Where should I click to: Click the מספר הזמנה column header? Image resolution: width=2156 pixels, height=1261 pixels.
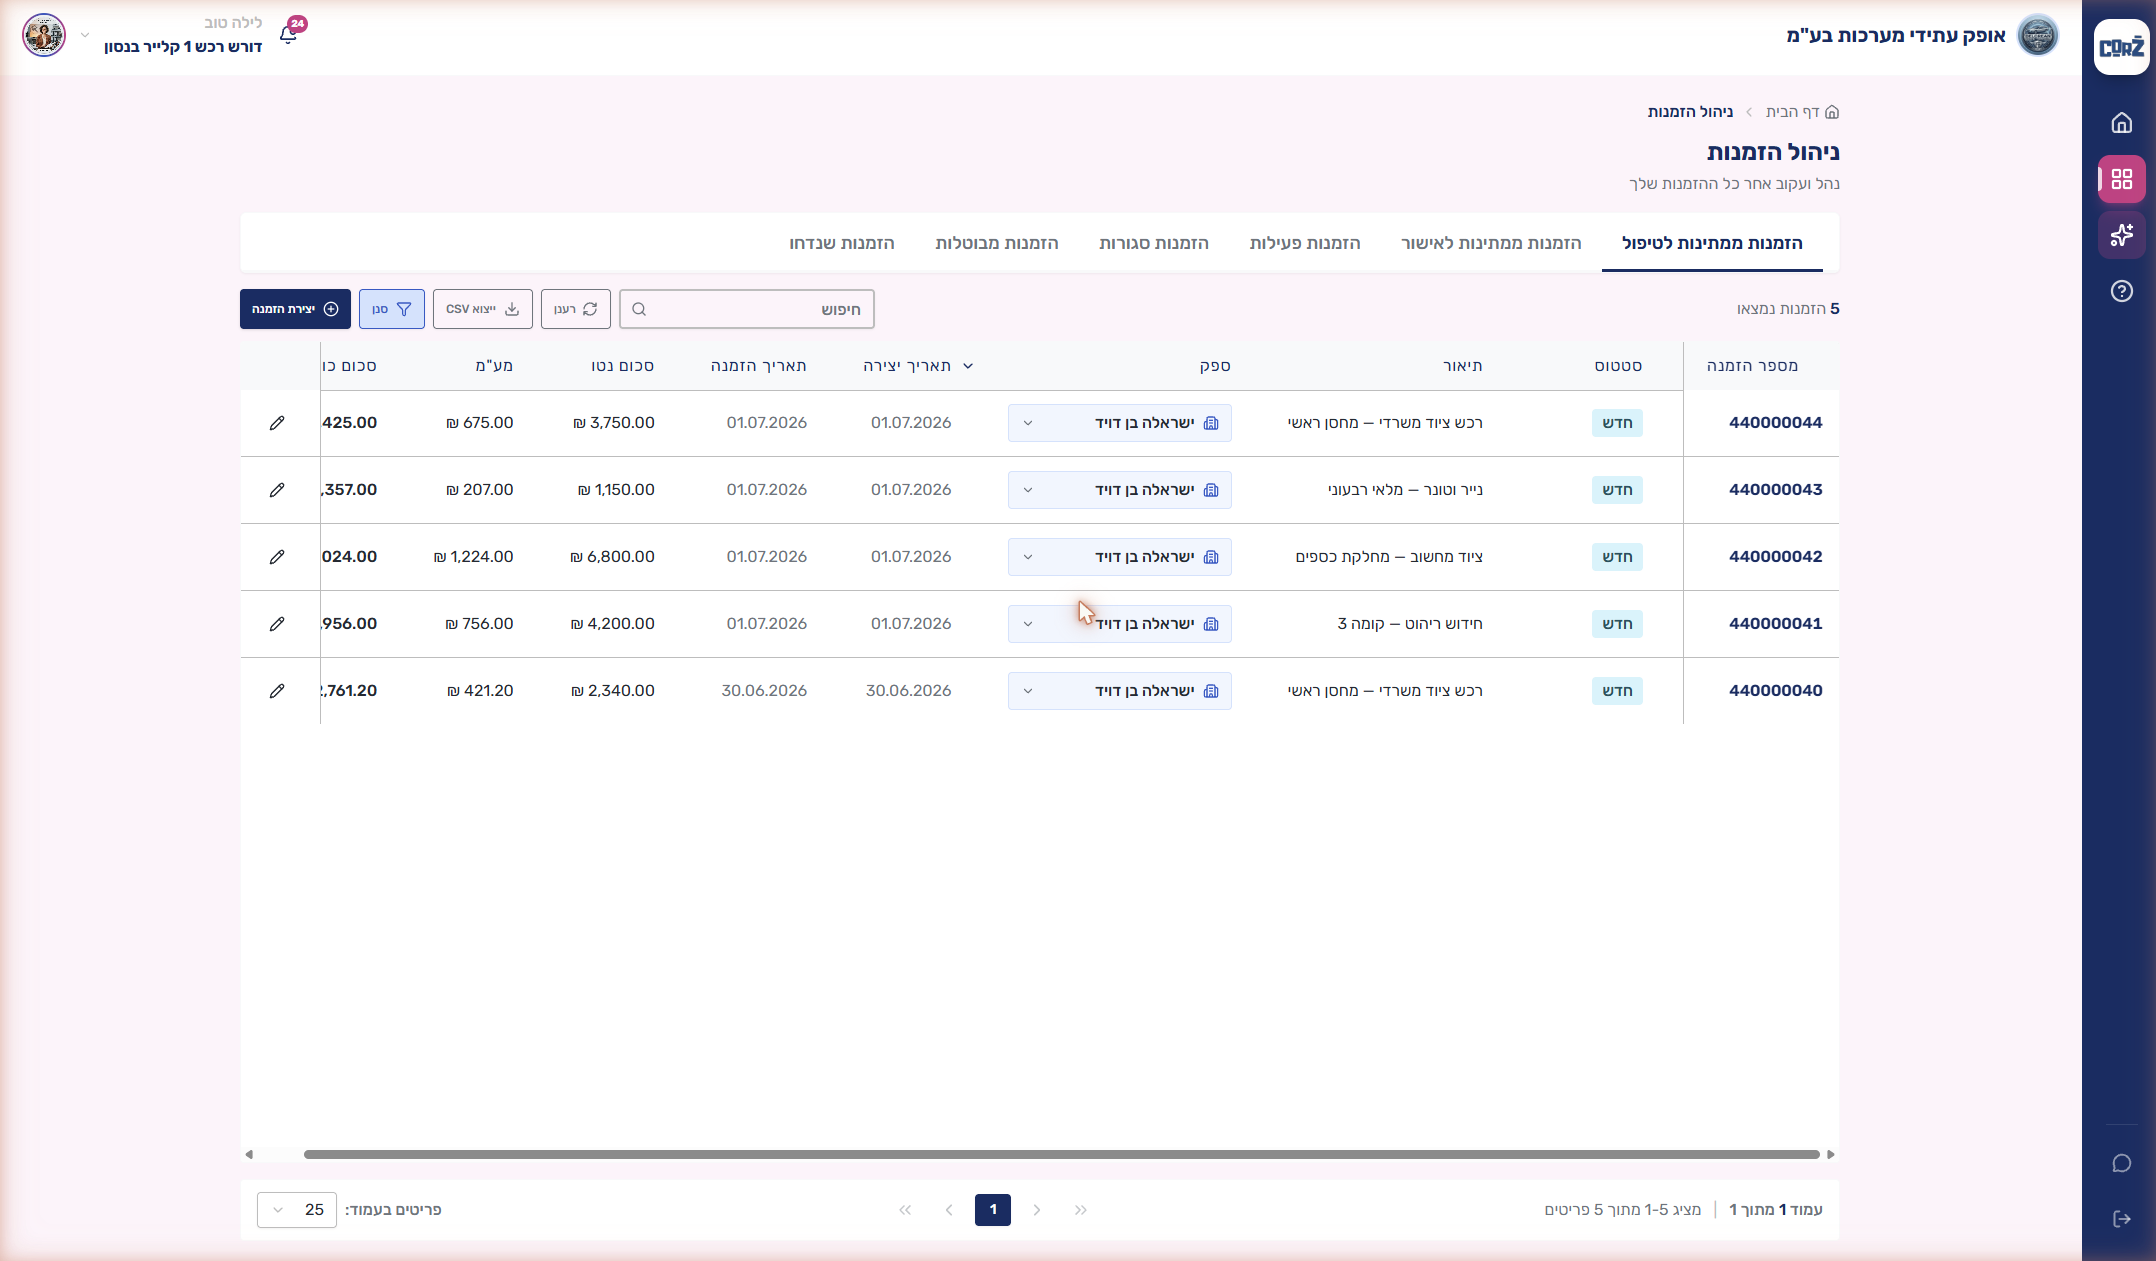[1752, 366]
